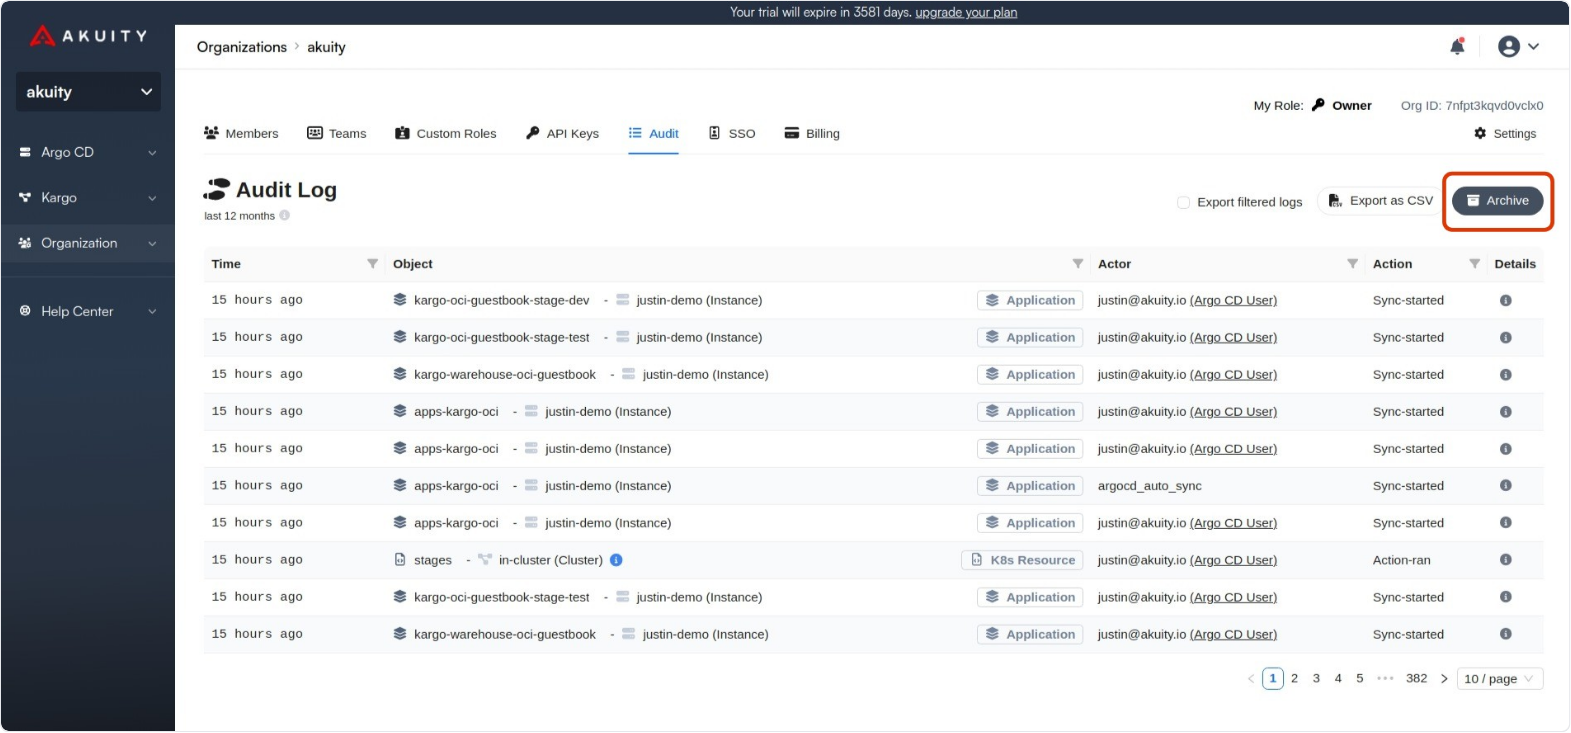Select page 1 in pagination
The image size is (1571, 733).
pyautogui.click(x=1272, y=678)
